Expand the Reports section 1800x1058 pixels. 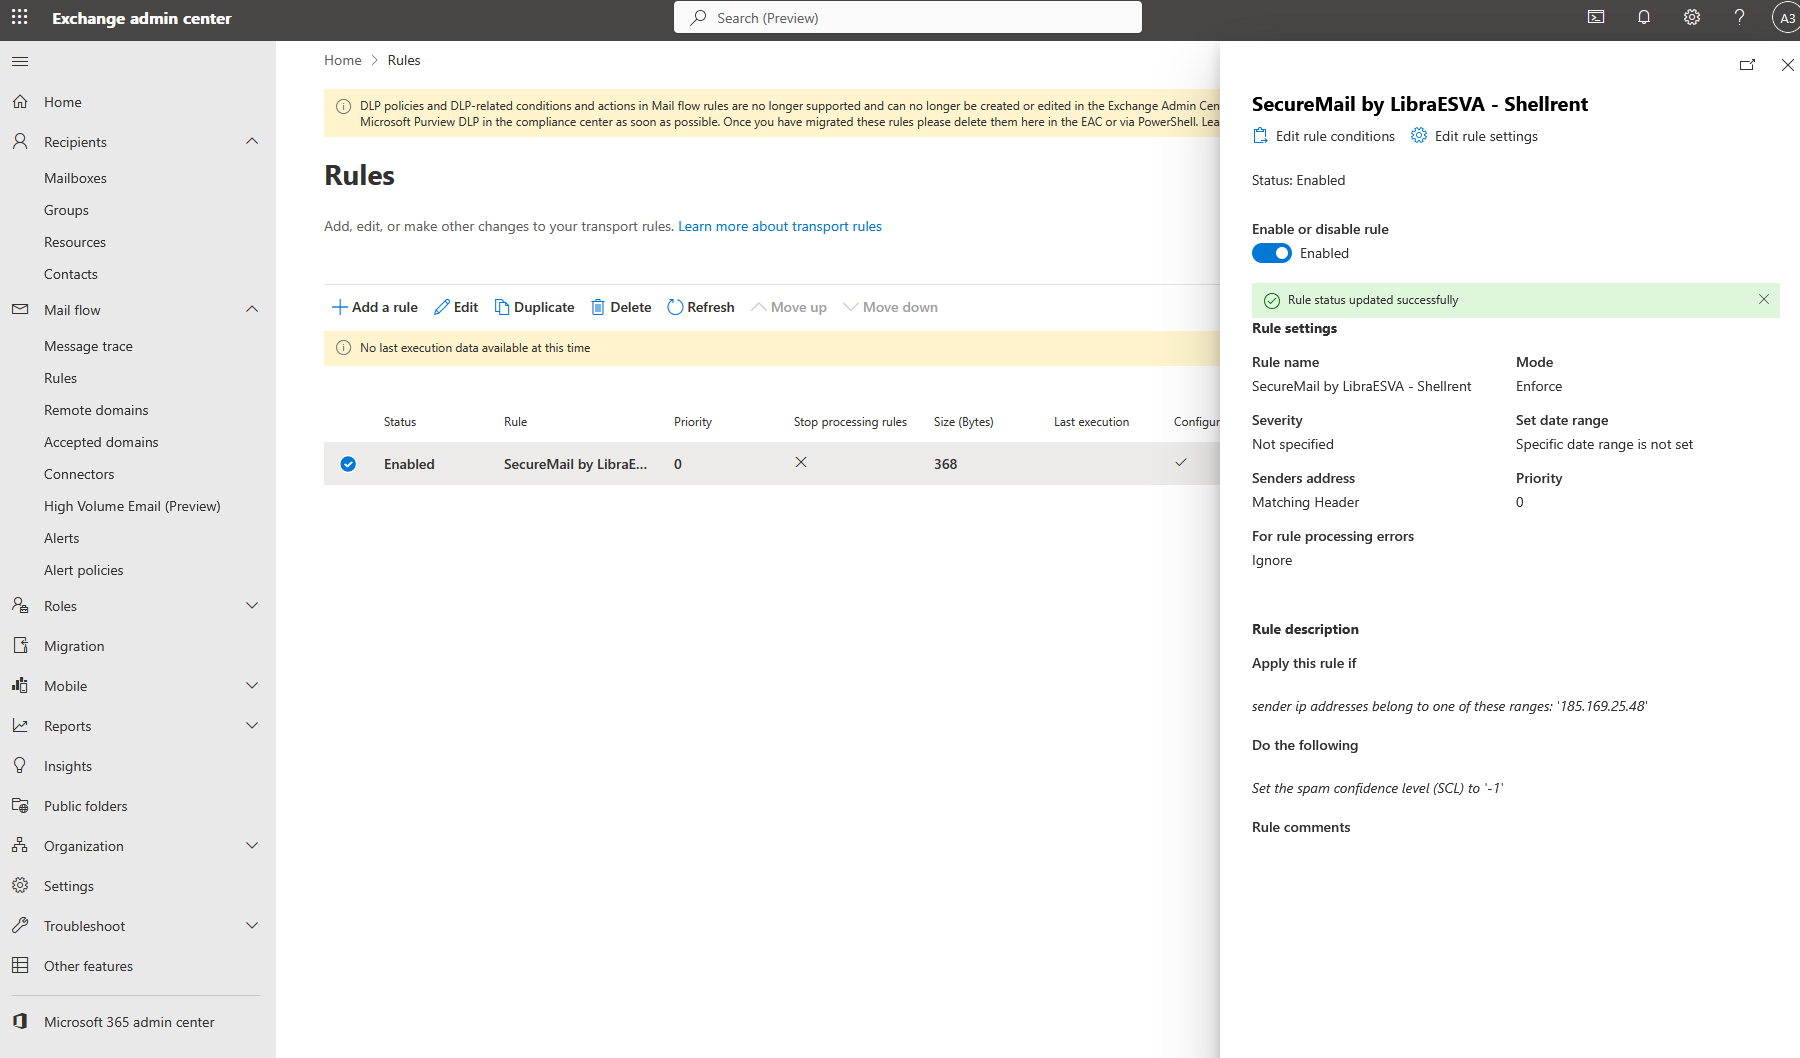[x=252, y=726]
